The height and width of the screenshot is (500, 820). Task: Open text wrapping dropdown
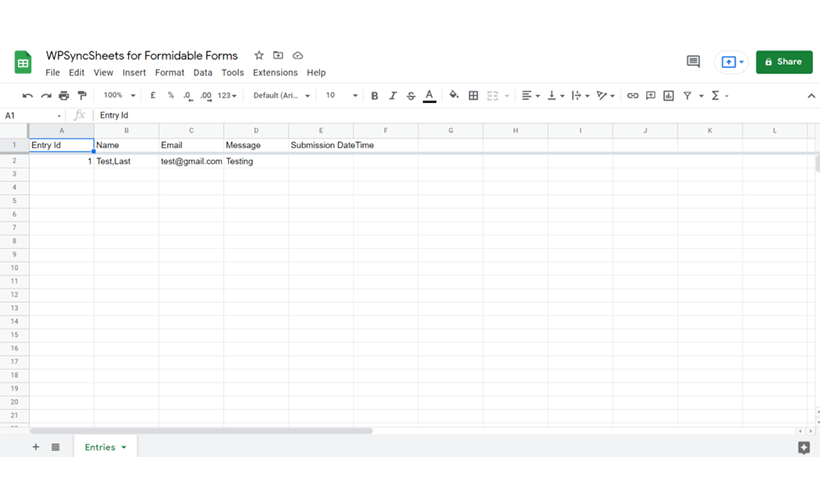click(x=580, y=96)
